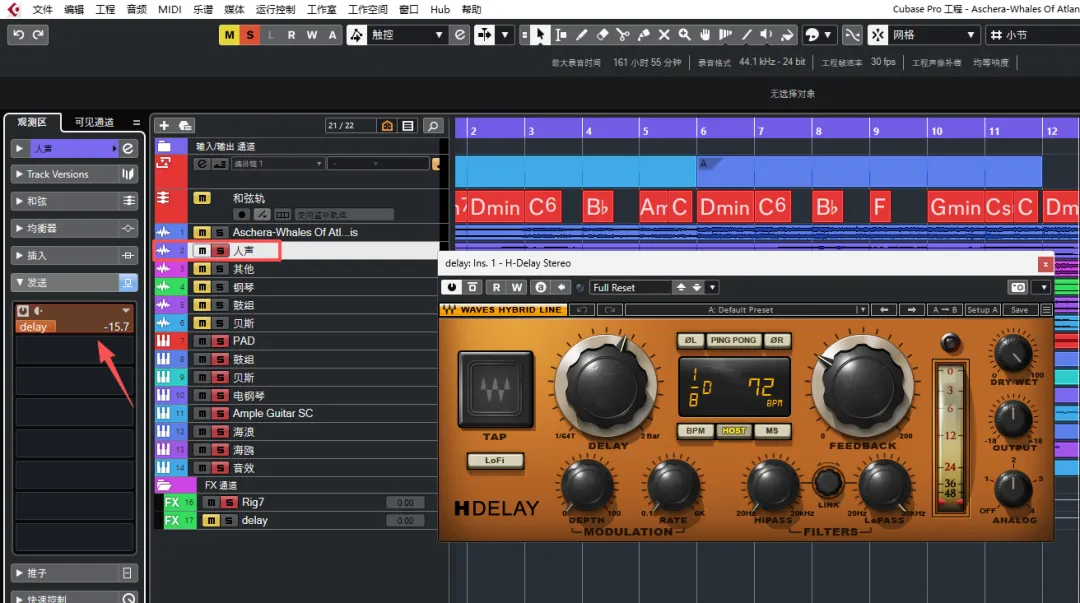Viewport: 1080px width, 603px height.
Task: Open the Full Reset preset dropdown
Action: [630, 287]
